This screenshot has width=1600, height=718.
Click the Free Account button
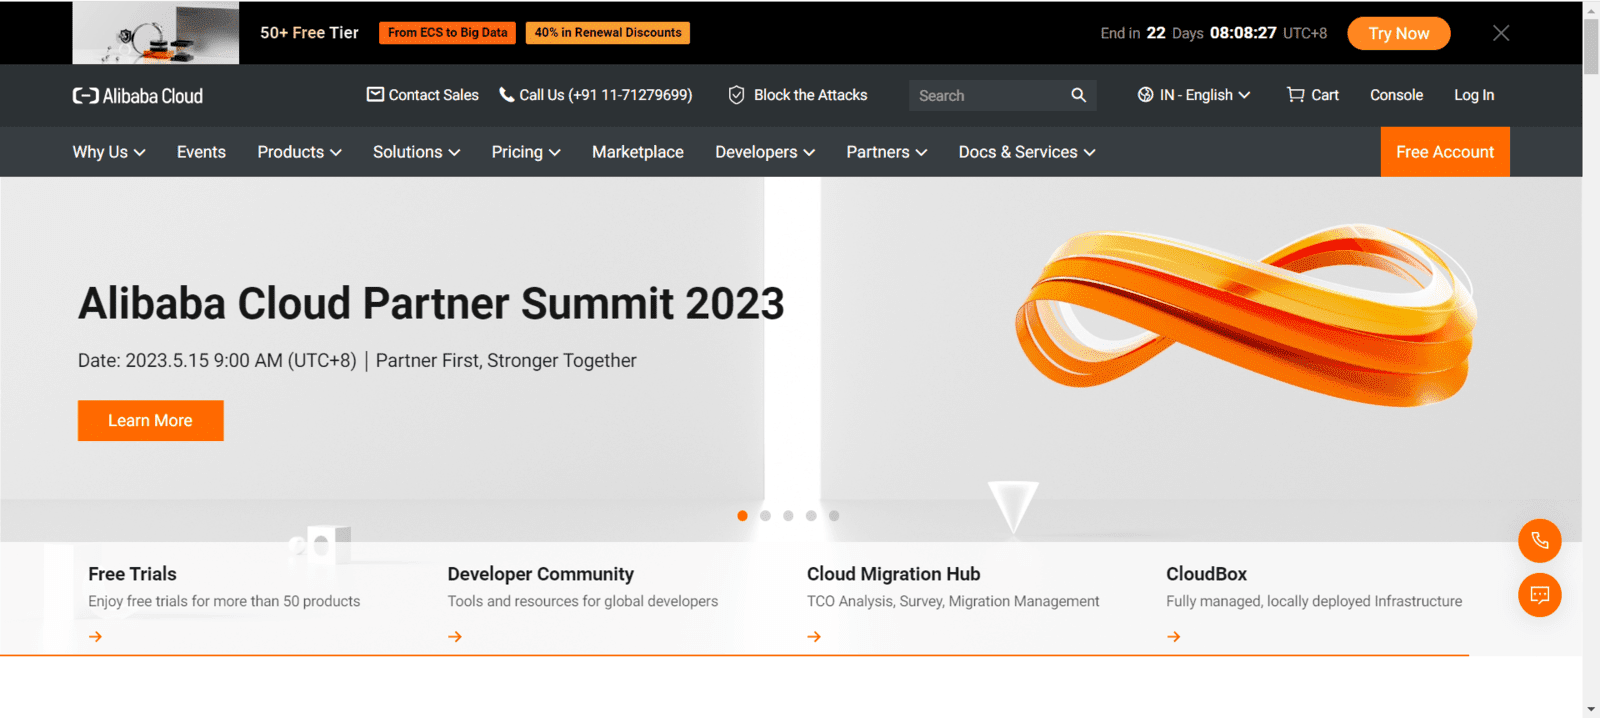click(x=1445, y=152)
